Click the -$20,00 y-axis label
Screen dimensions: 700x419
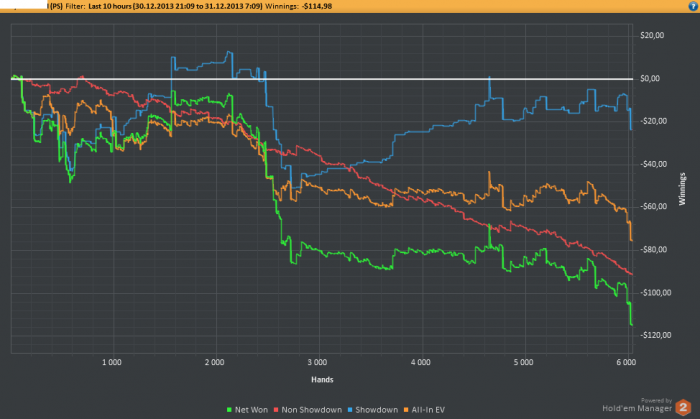click(x=653, y=121)
